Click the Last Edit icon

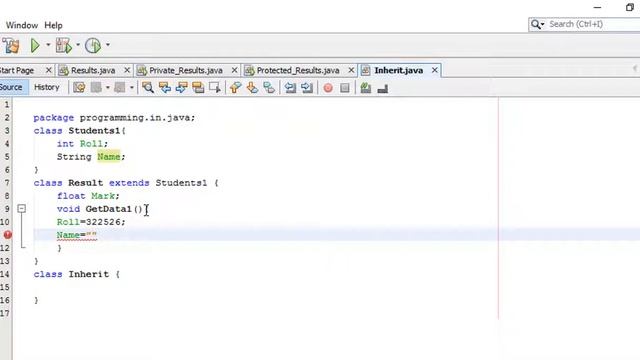coord(79,88)
